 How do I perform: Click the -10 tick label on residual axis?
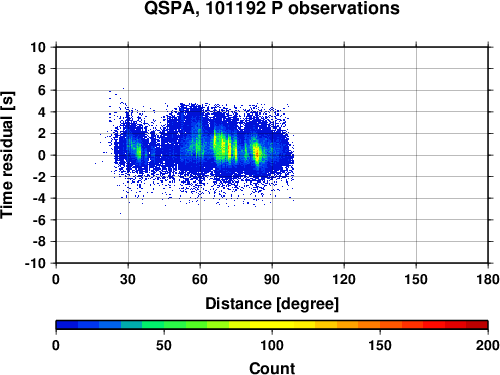pyautogui.click(x=35, y=263)
